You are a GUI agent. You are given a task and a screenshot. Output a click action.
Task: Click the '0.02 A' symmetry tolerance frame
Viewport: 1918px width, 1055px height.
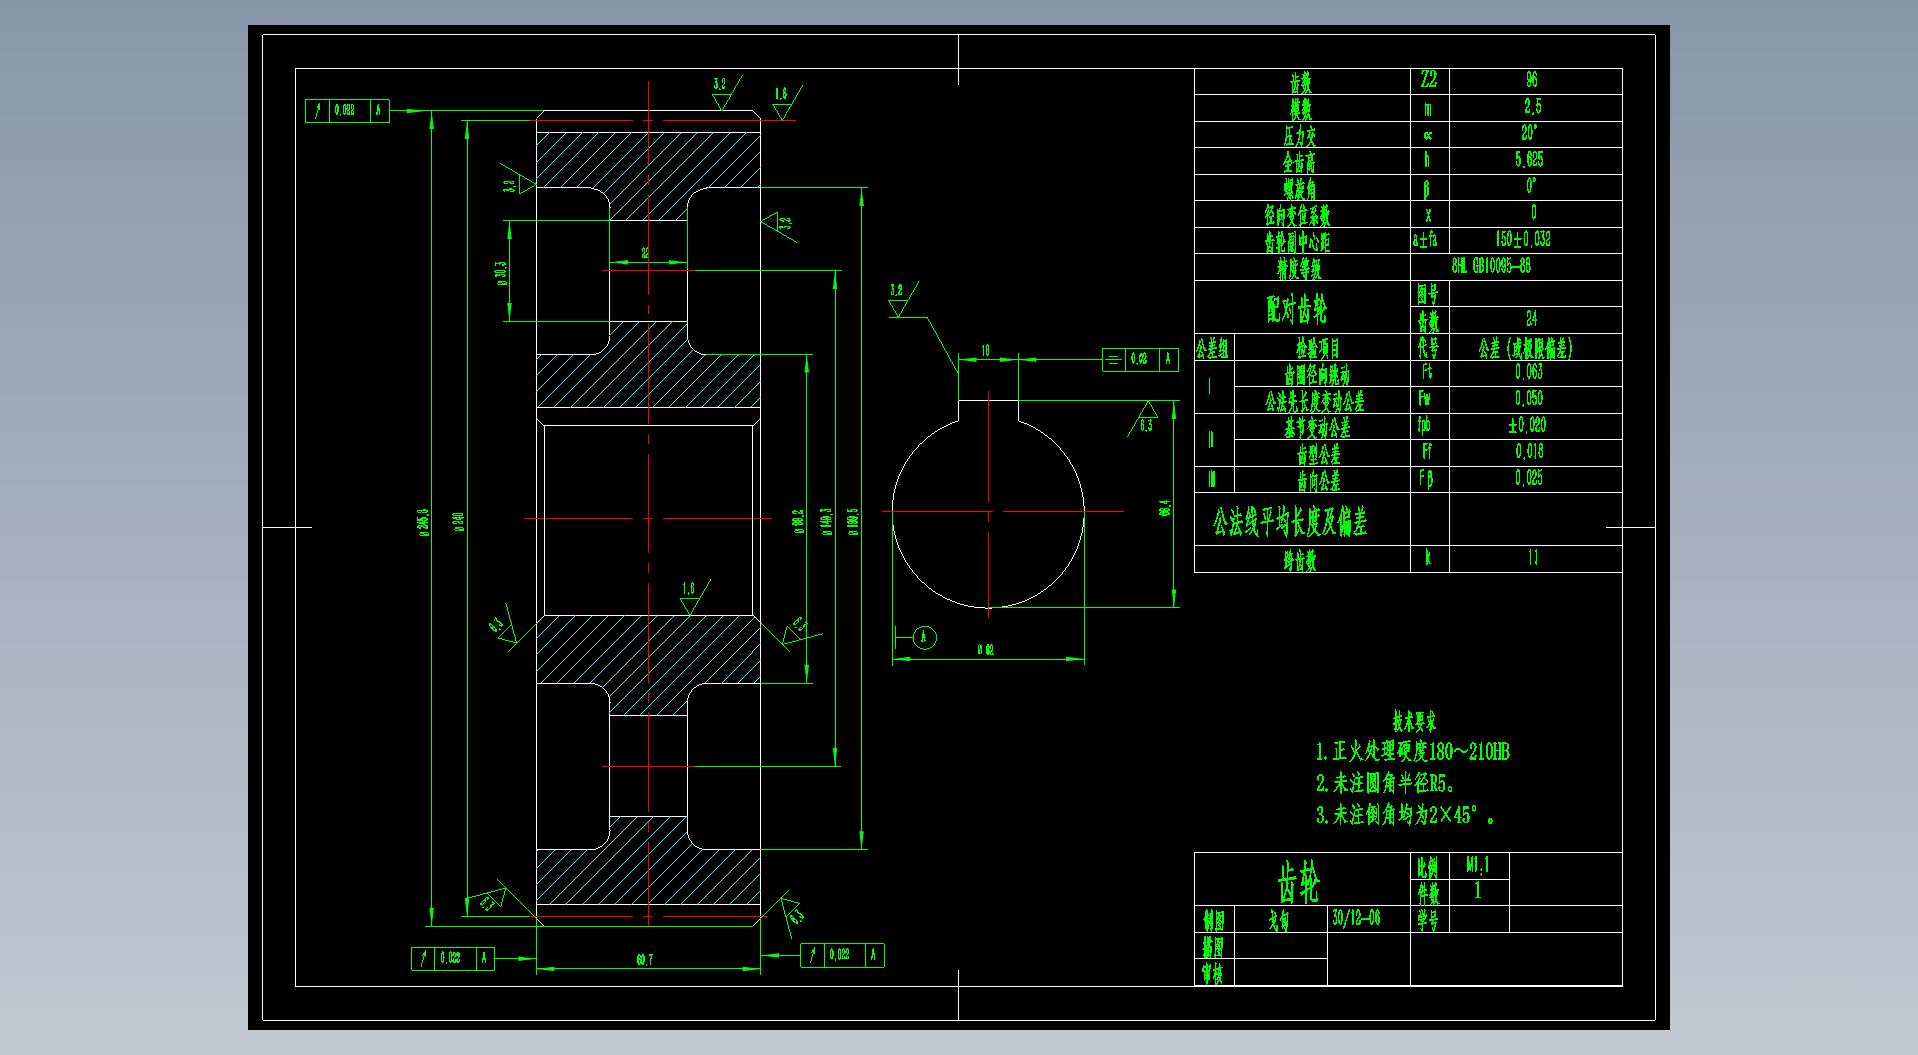click(1140, 359)
